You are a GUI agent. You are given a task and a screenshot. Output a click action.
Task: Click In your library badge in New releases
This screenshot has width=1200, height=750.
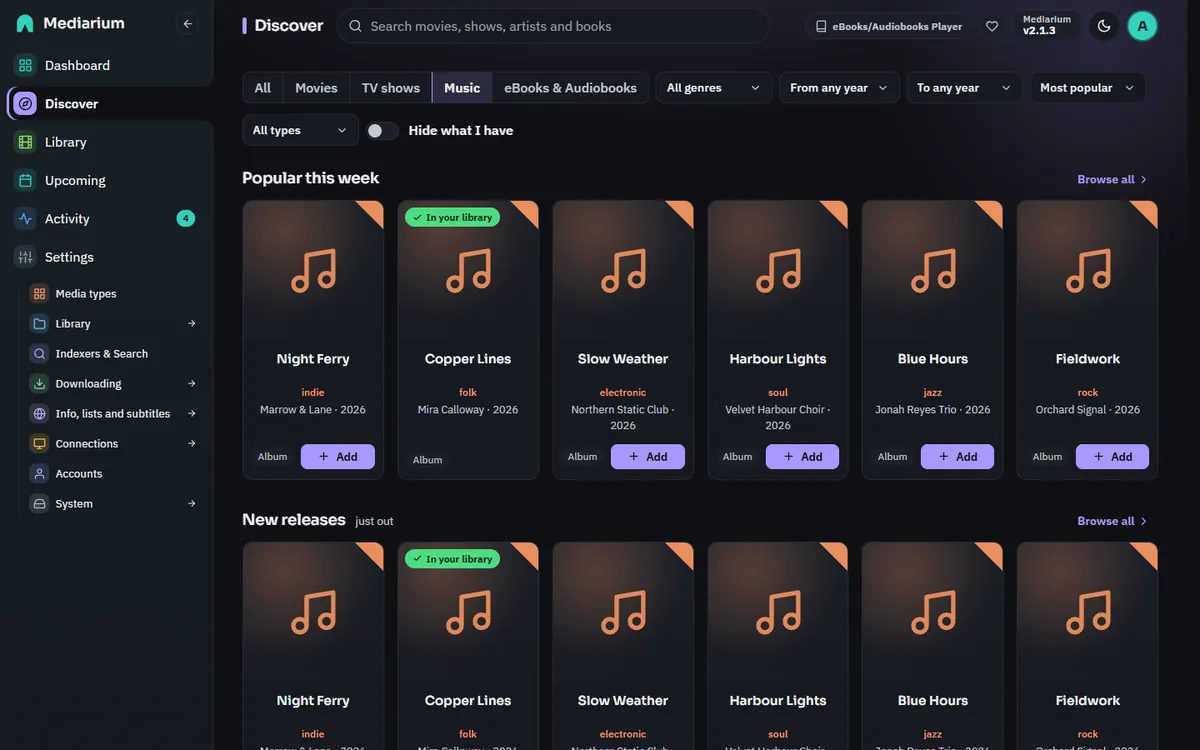[x=453, y=559]
